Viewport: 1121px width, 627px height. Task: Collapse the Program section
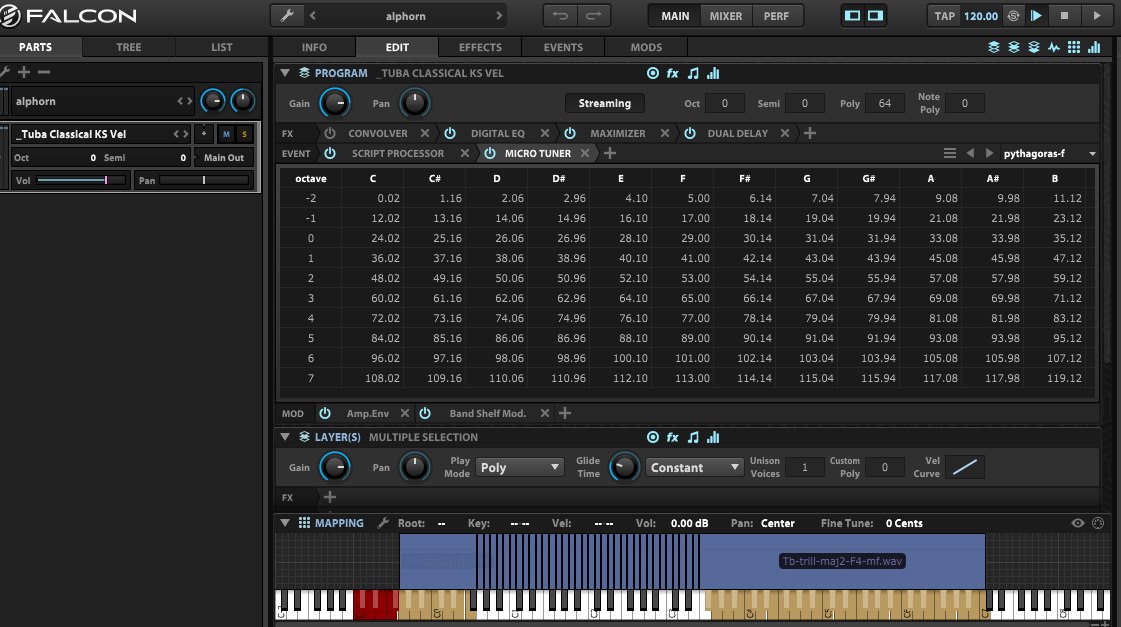click(x=285, y=73)
